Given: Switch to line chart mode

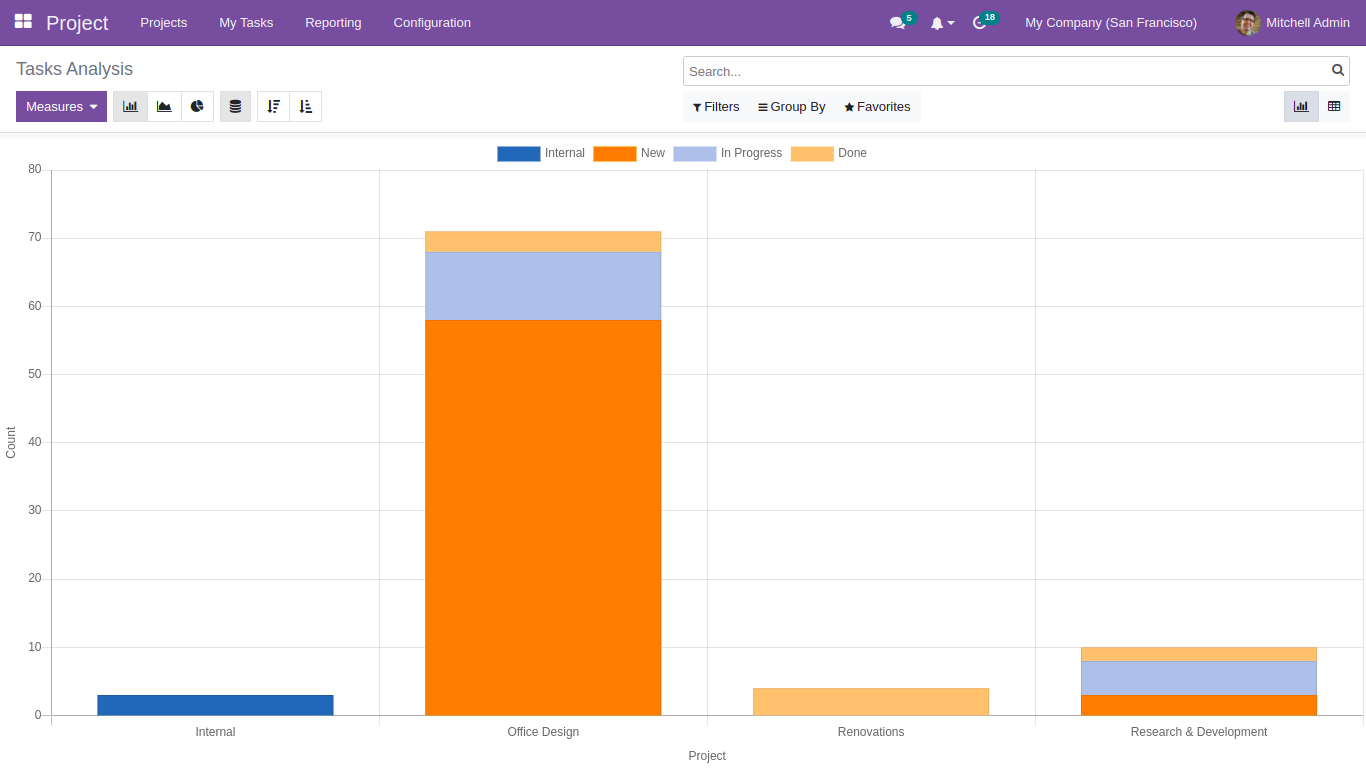Looking at the screenshot, I should coord(164,107).
